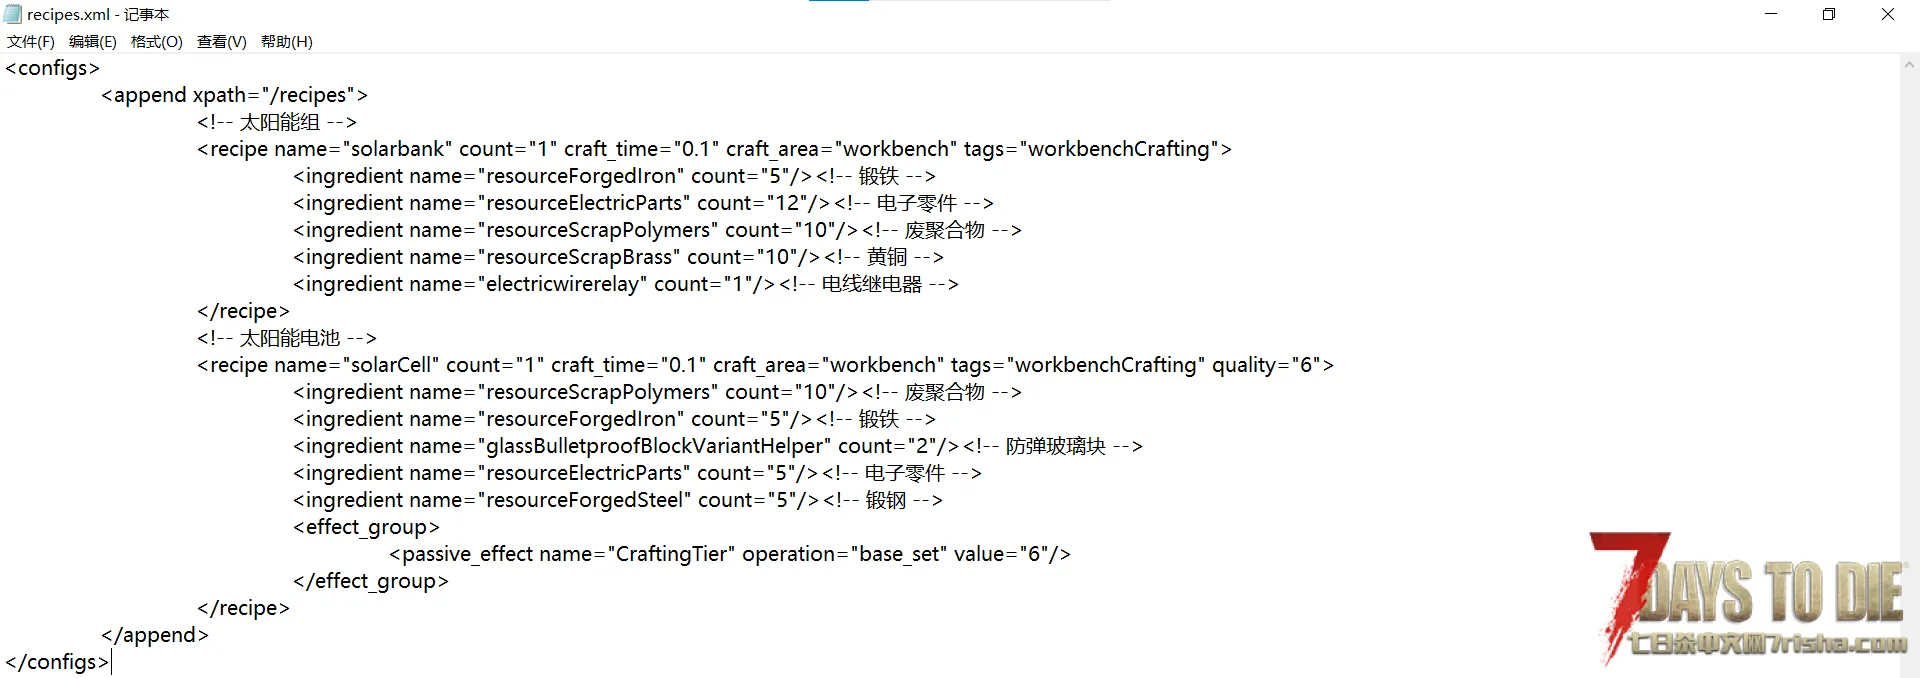Click the closing </configs> tag on the last line
1920x678 pixels.
(56, 662)
